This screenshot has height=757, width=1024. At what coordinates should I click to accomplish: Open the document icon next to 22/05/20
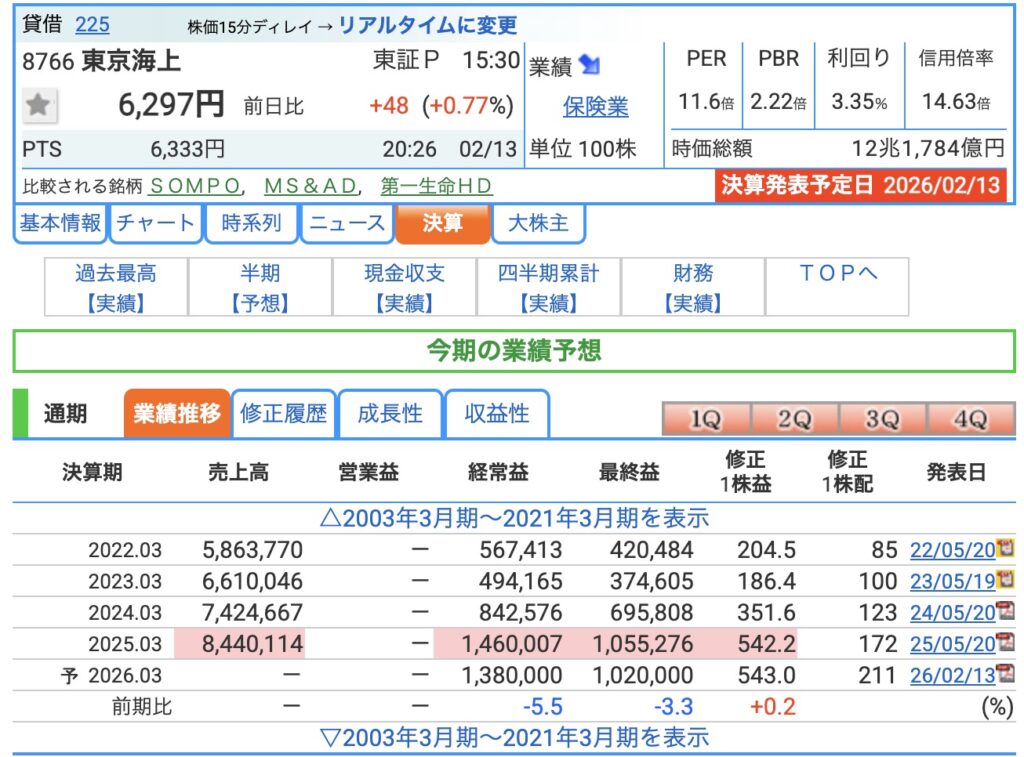pos(1006,549)
